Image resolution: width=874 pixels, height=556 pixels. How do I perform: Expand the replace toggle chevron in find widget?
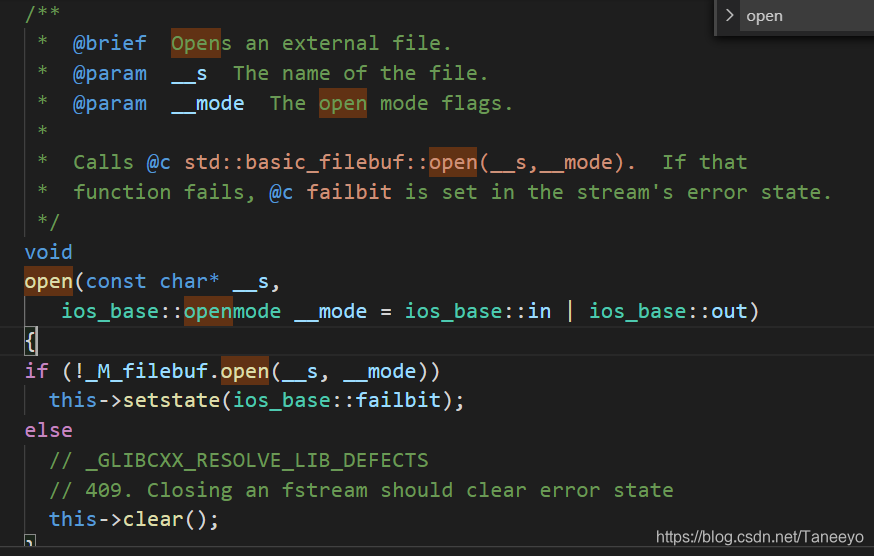click(x=729, y=16)
